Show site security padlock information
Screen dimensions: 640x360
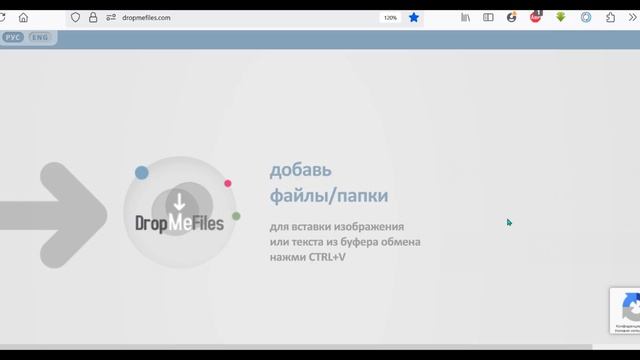93,18
